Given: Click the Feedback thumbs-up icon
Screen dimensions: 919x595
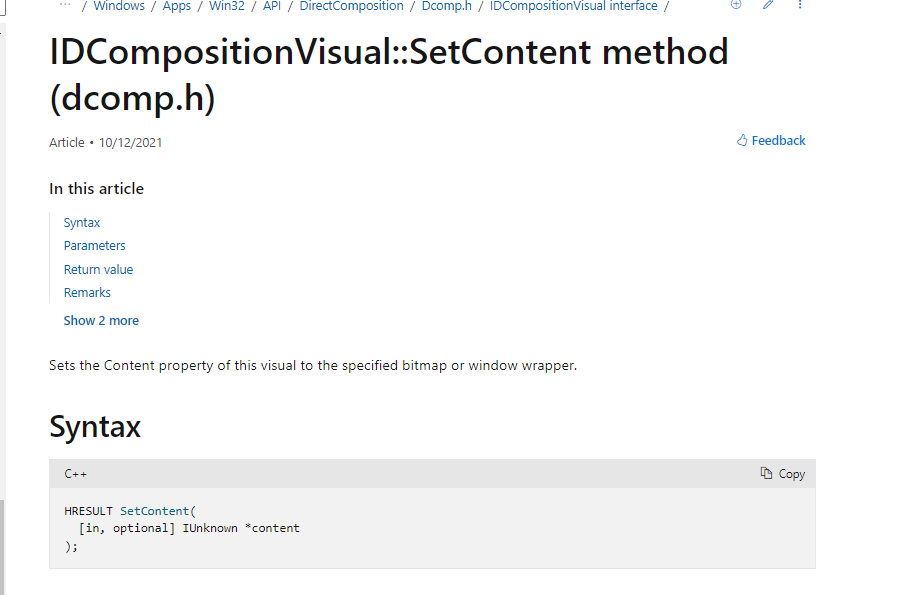Looking at the screenshot, I should [742, 141].
